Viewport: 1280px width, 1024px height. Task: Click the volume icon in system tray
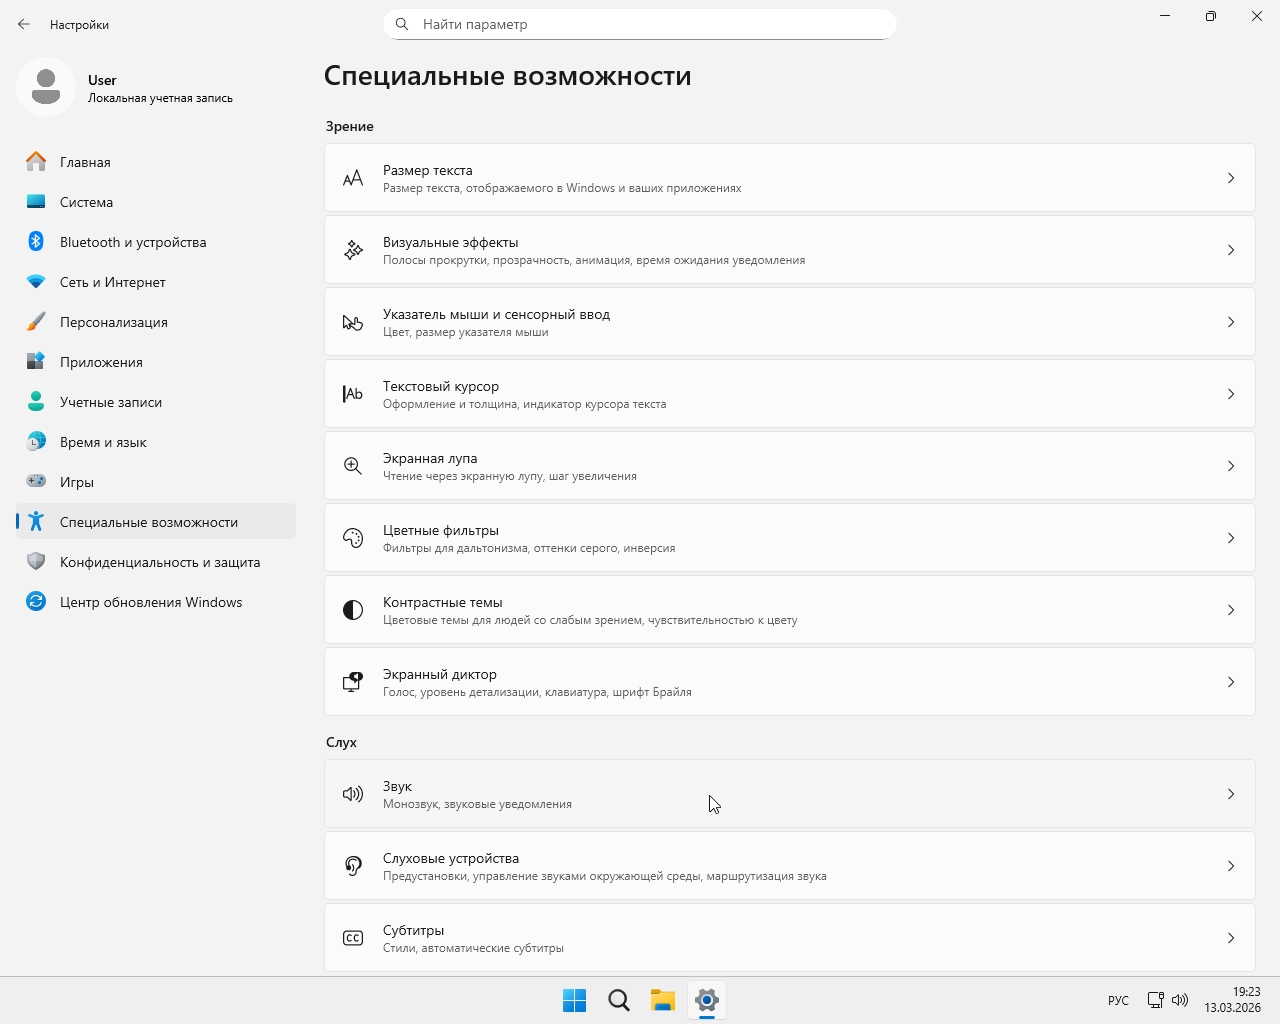tap(1180, 1000)
